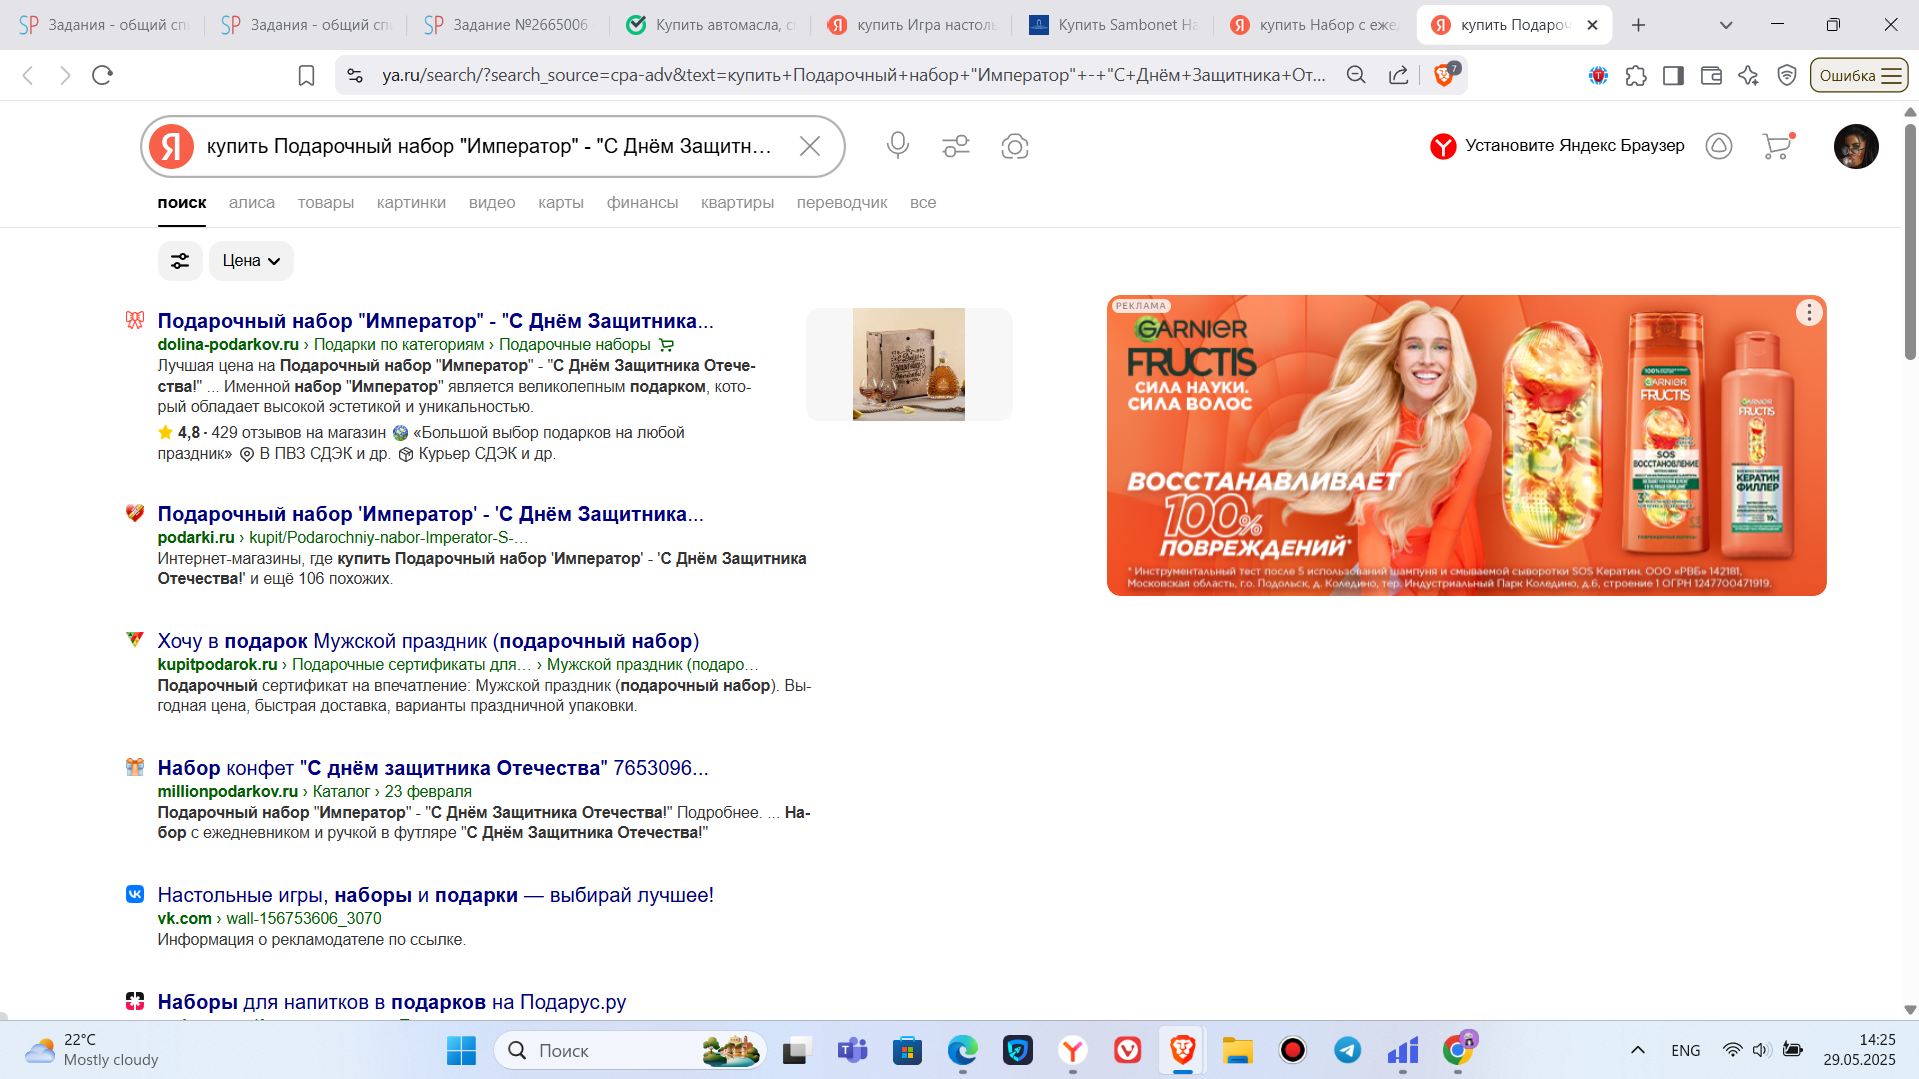Toggle the browser sidebar panel
The image size is (1919, 1079).
coord(1673,75)
